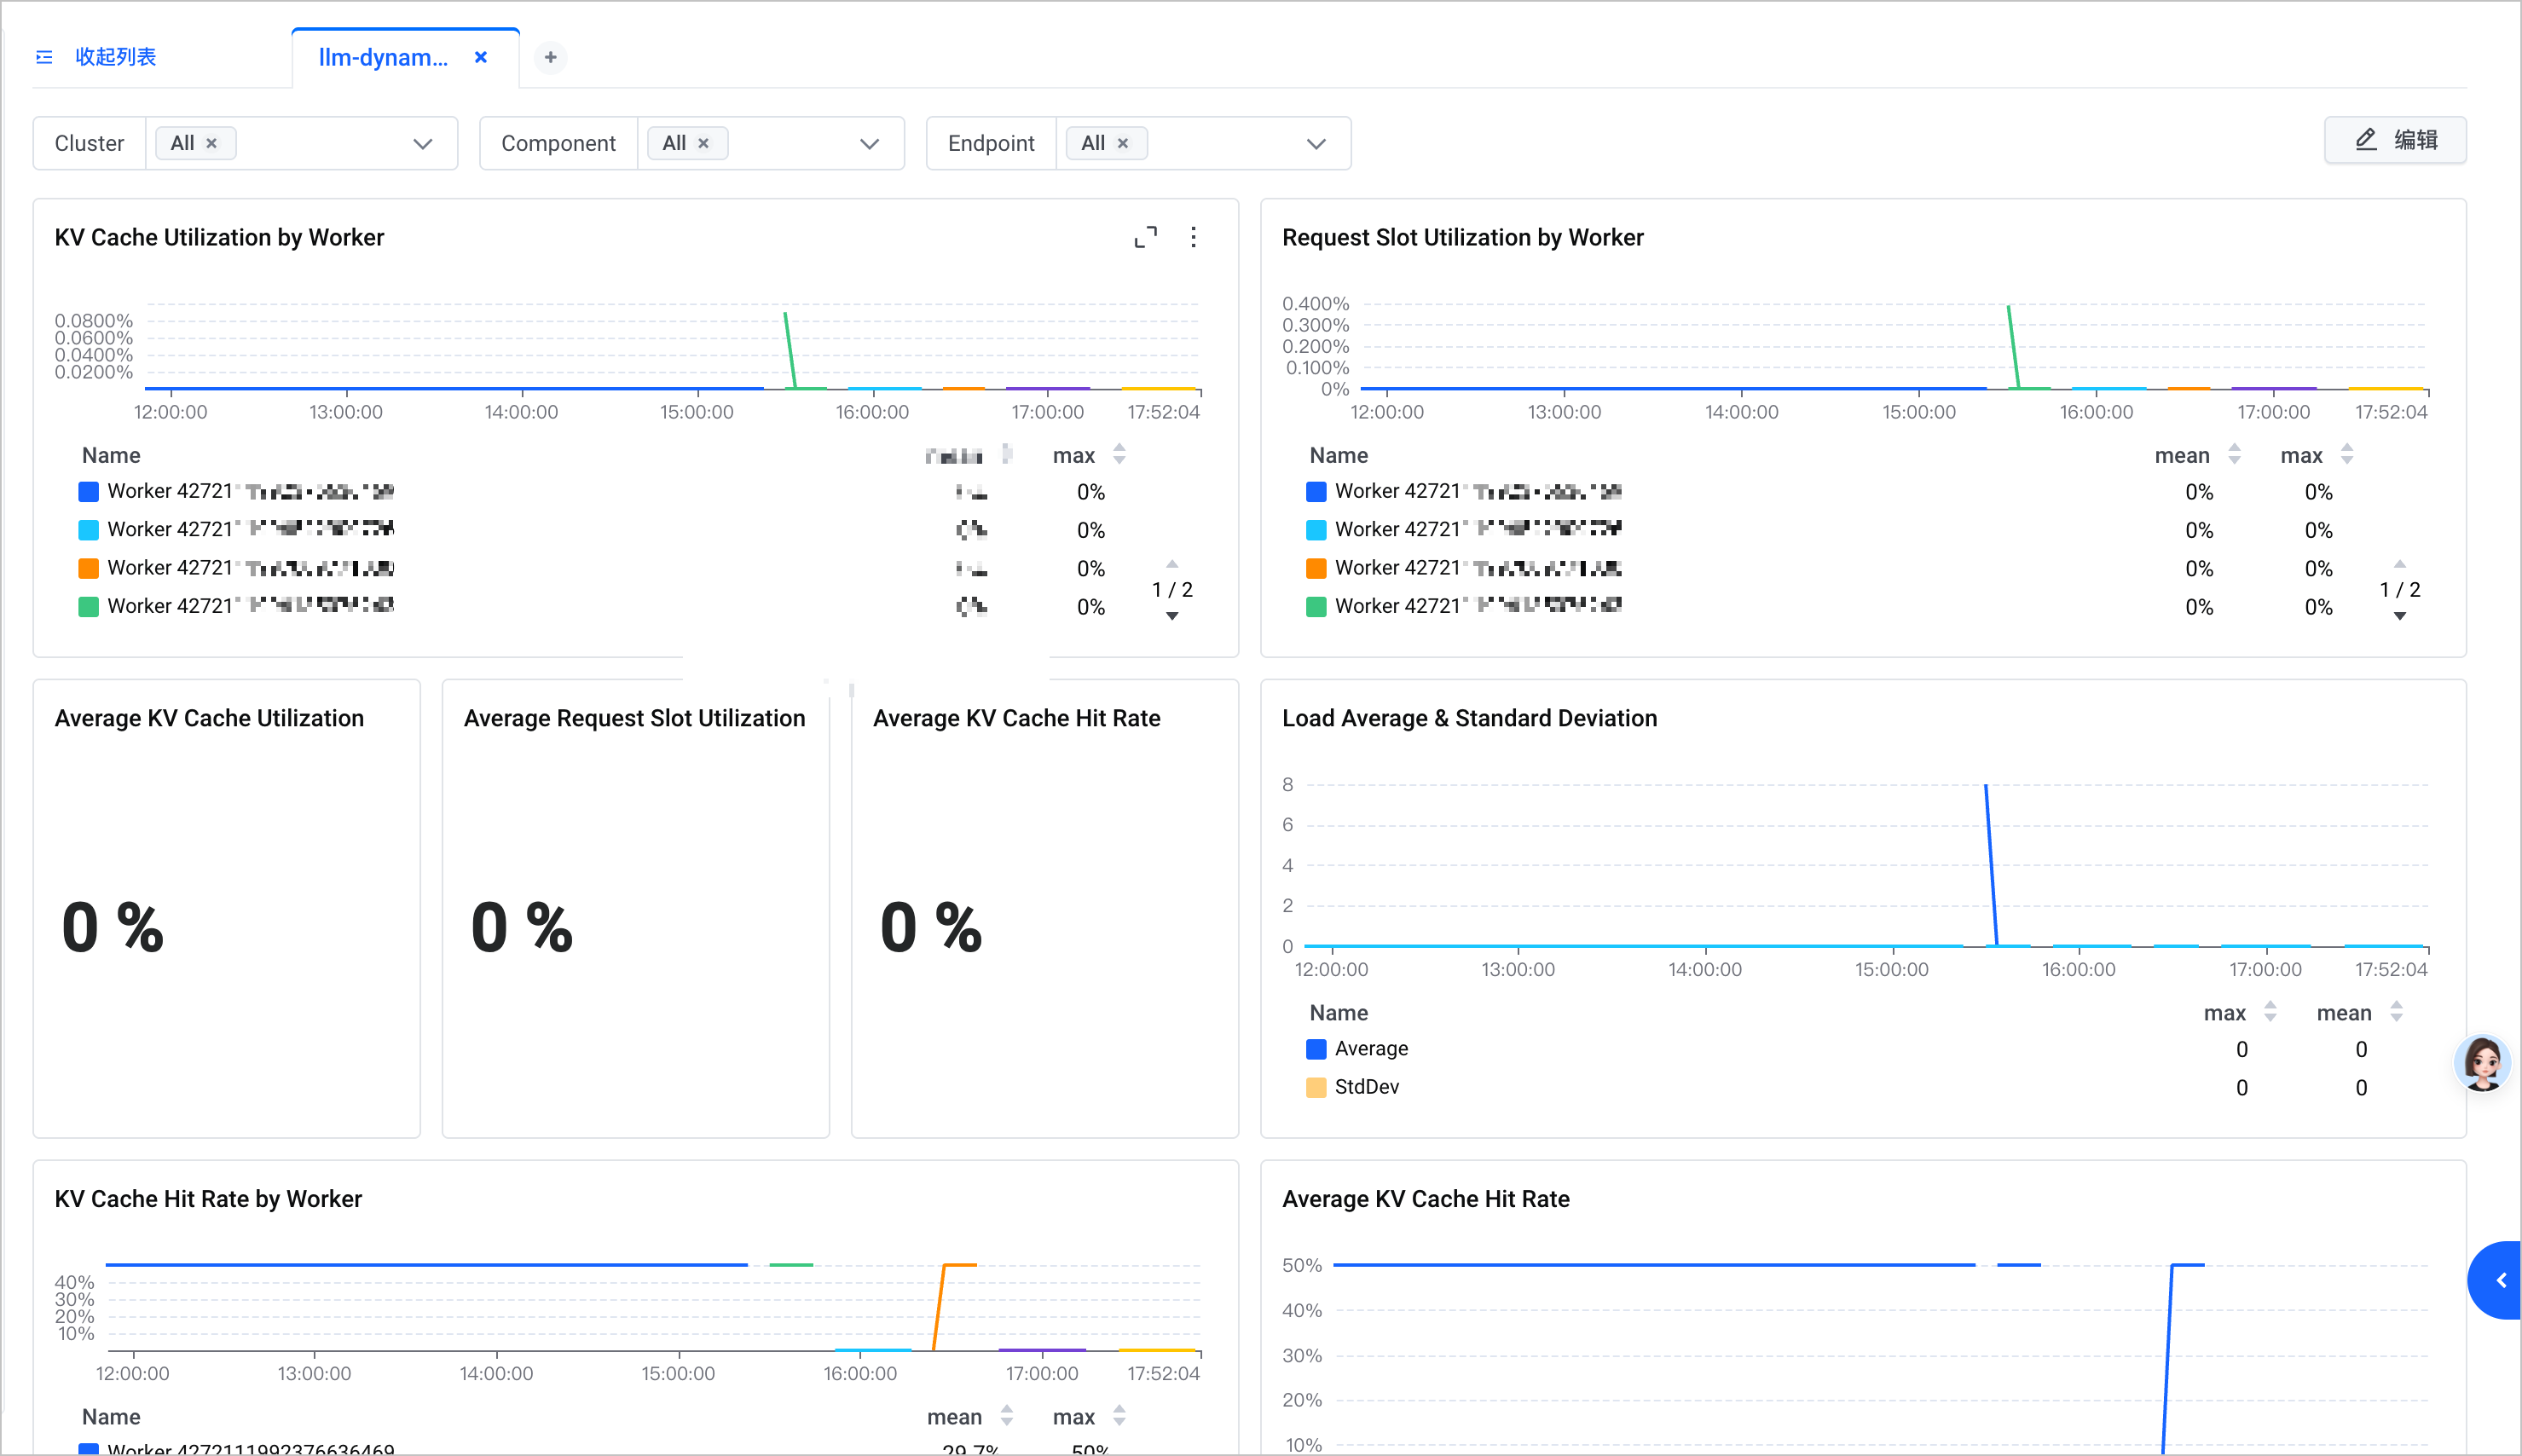Open the Component dropdown

[x=869, y=143]
